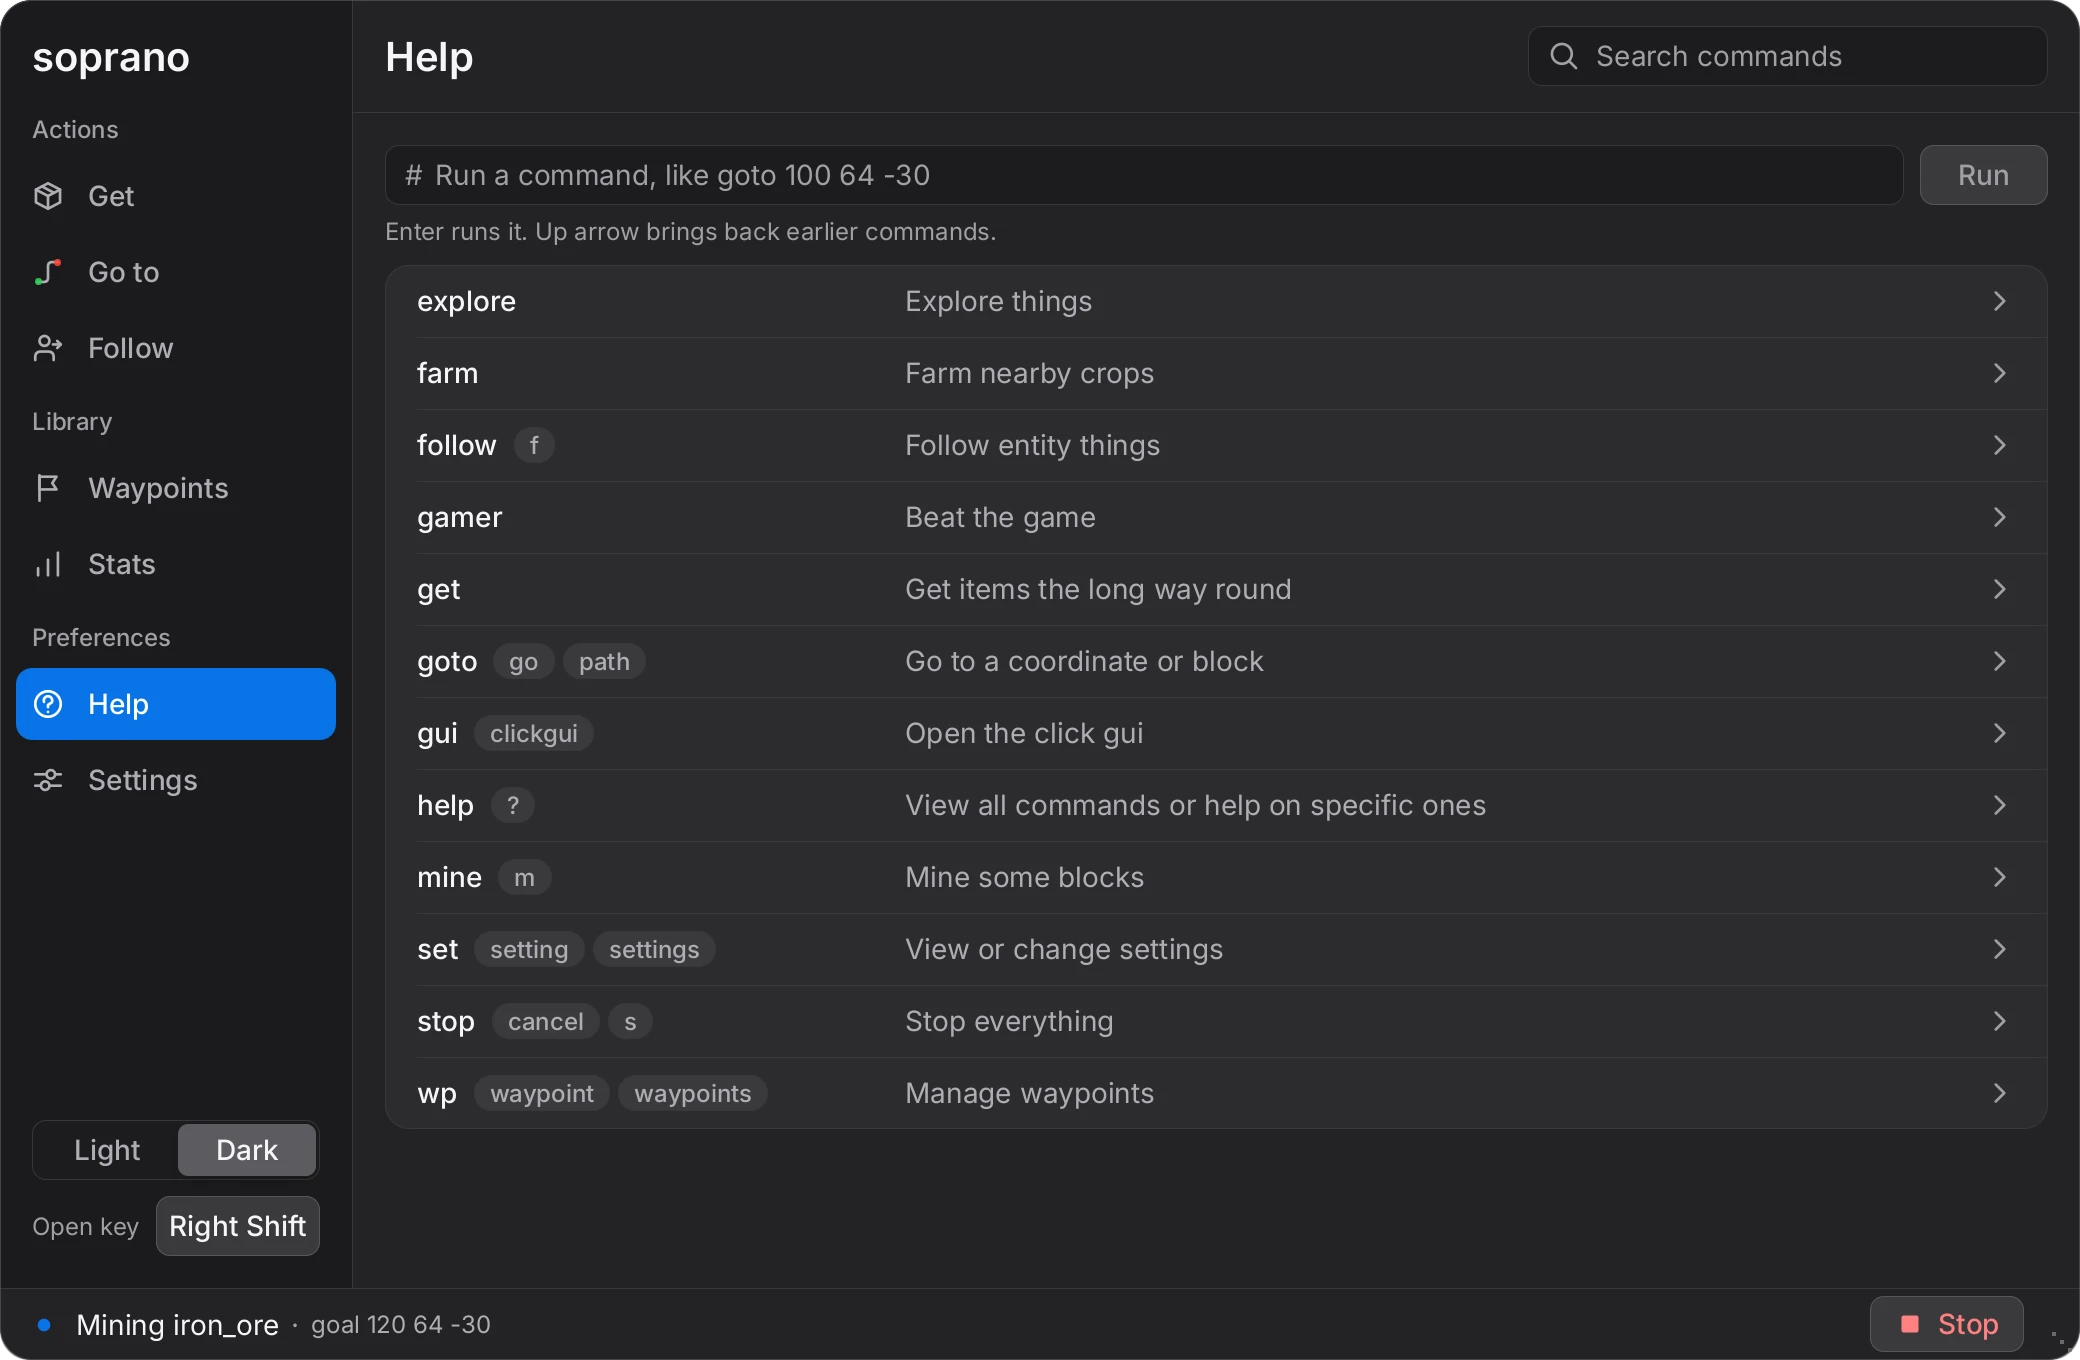Click the Get cube icon in sidebar
The height and width of the screenshot is (1360, 2080).
coord(48,196)
